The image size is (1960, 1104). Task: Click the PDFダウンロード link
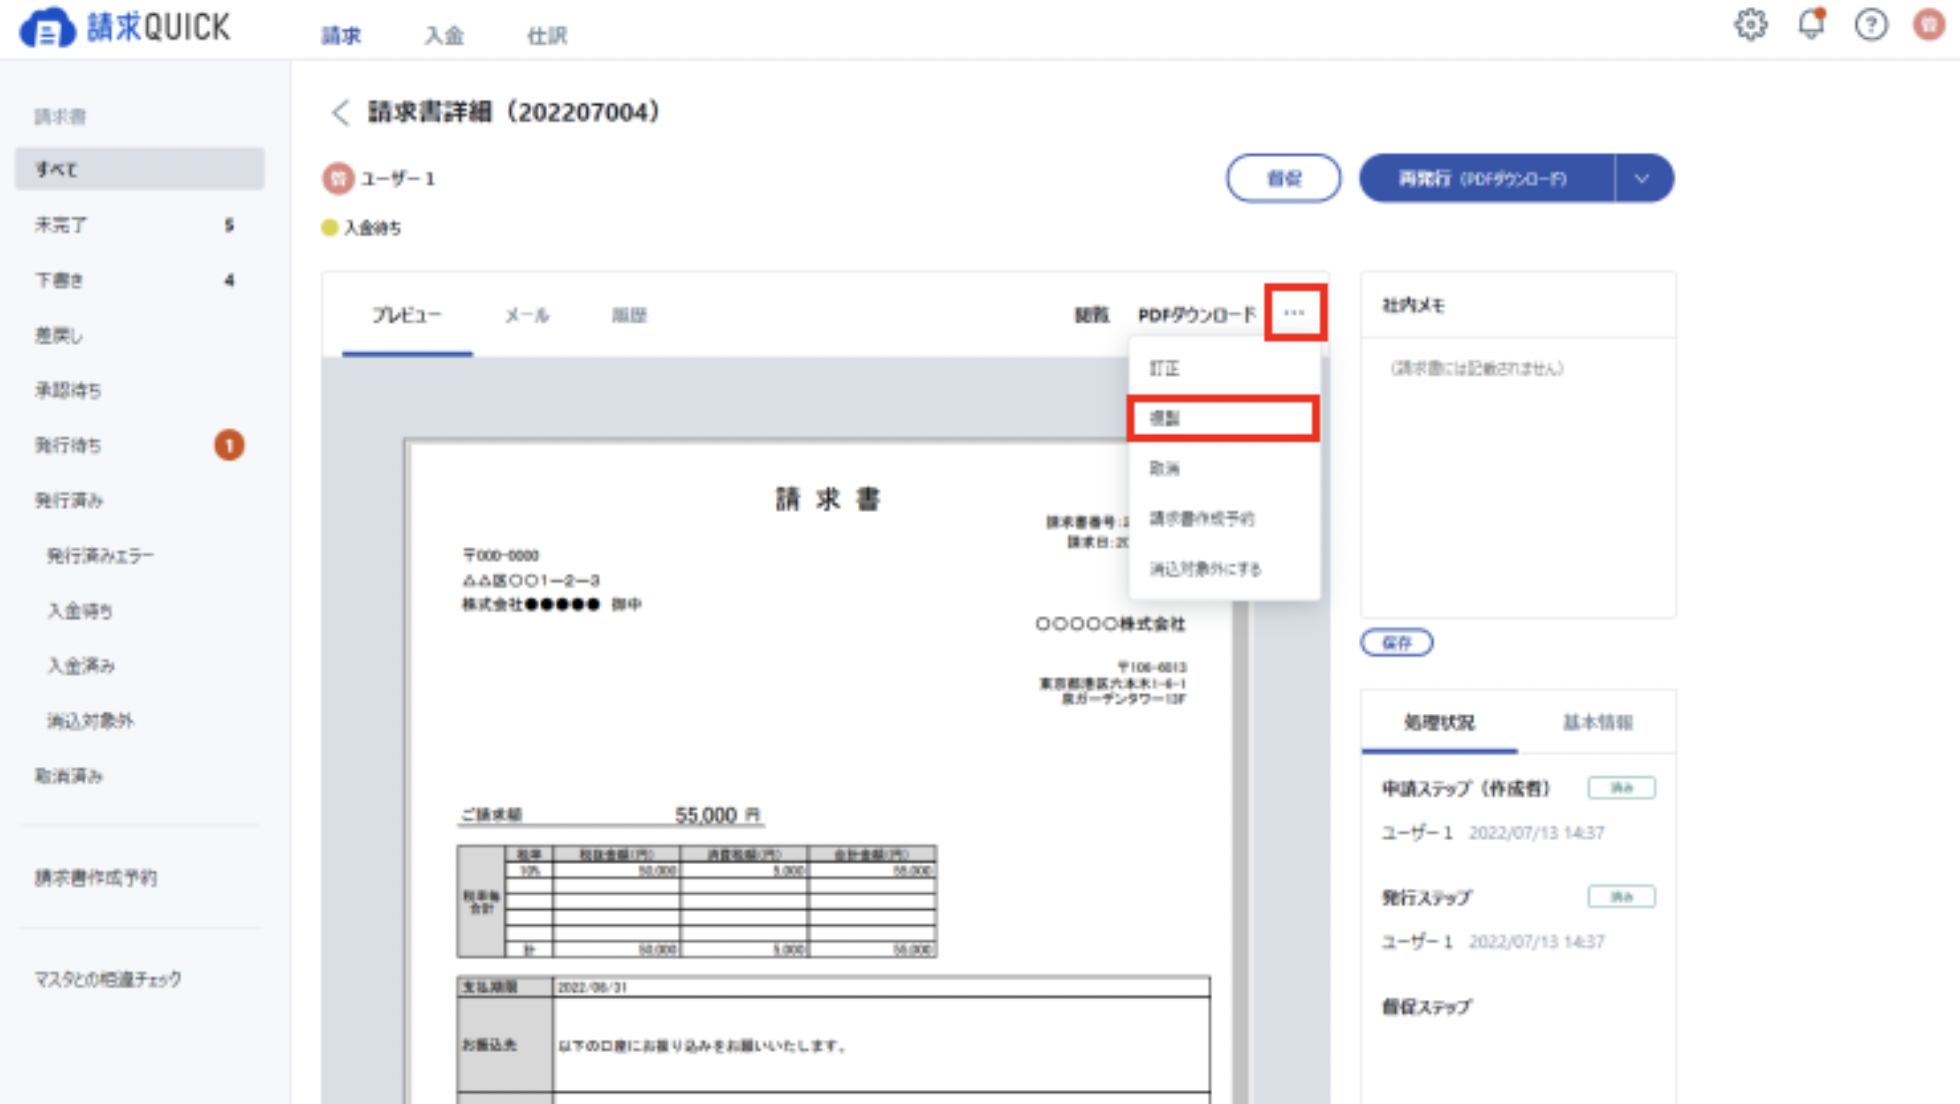click(x=1197, y=315)
